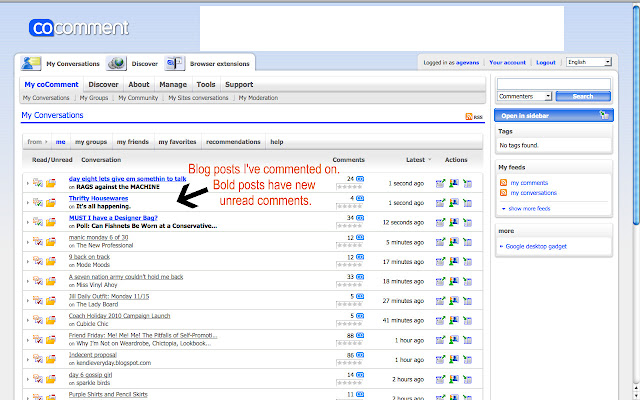The image size is (640, 400).
Task: Click the blue Search button
Action: pos(583,96)
